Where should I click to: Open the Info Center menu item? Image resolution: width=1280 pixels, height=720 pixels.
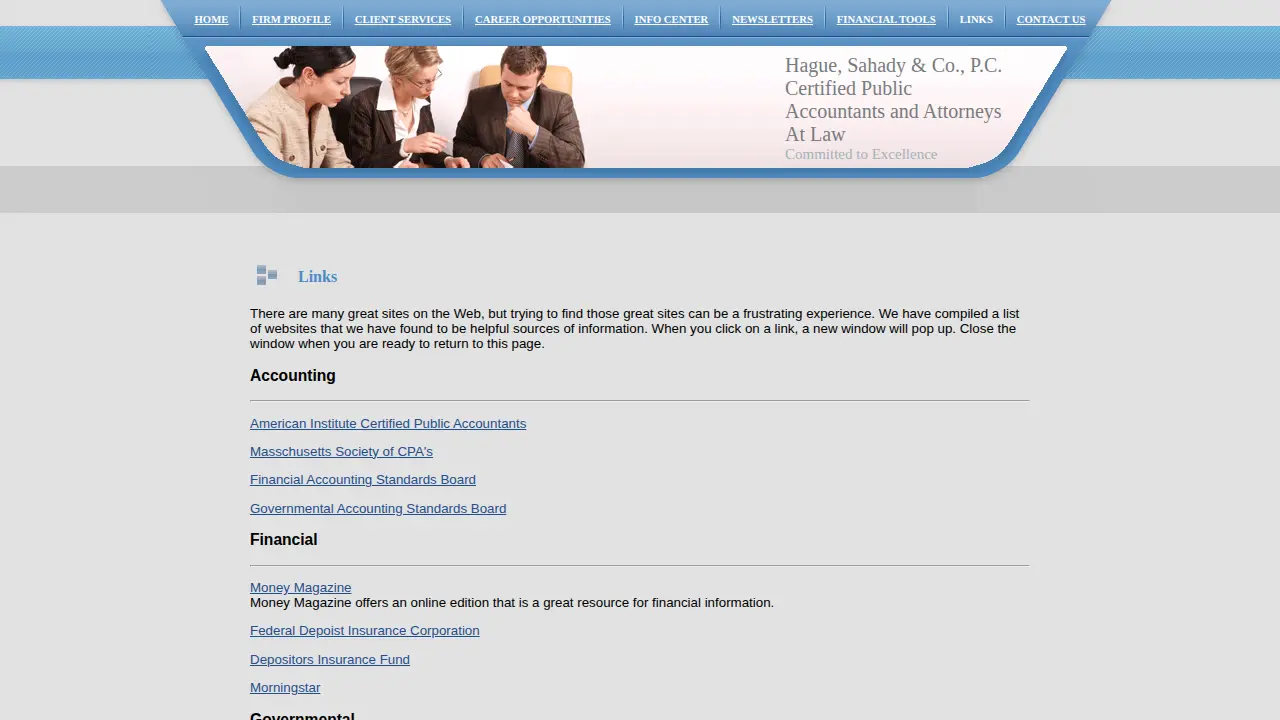671,19
